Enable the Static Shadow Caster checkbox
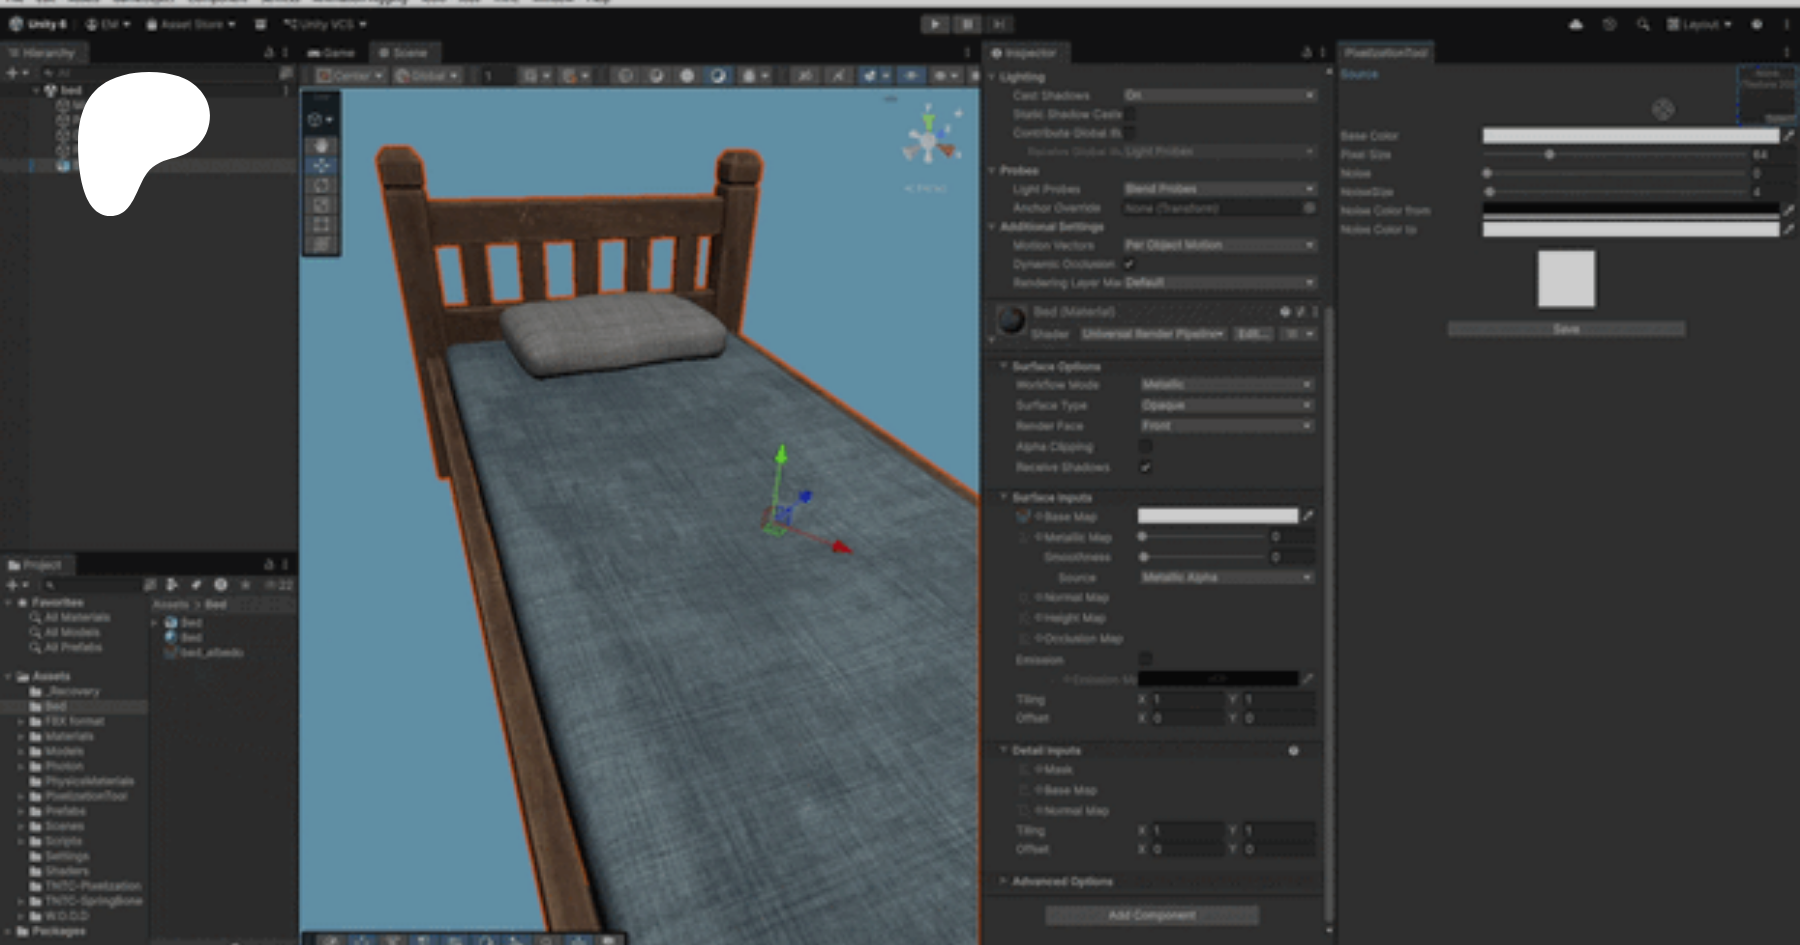Screen dimensions: 1800x945 pos(1129,114)
